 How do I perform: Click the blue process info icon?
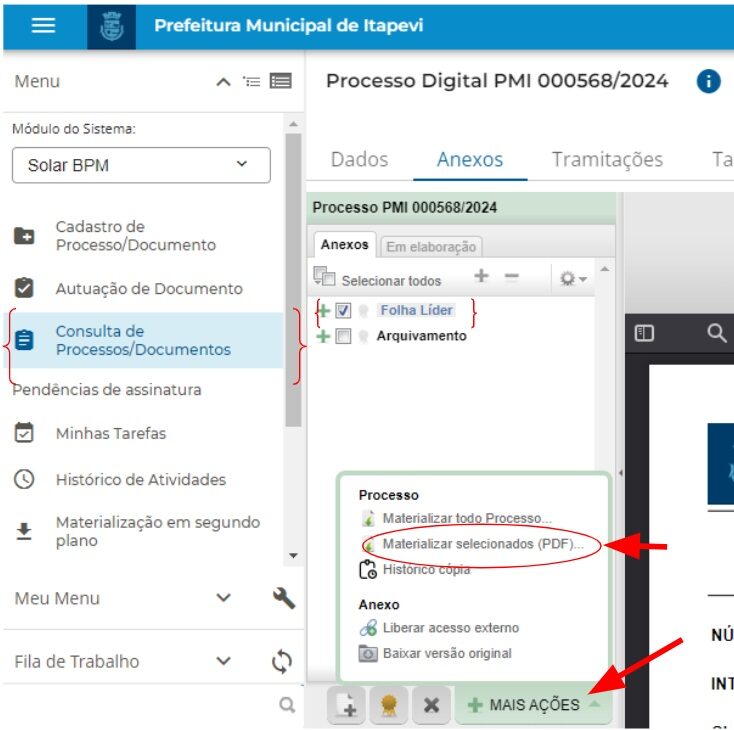(x=708, y=82)
